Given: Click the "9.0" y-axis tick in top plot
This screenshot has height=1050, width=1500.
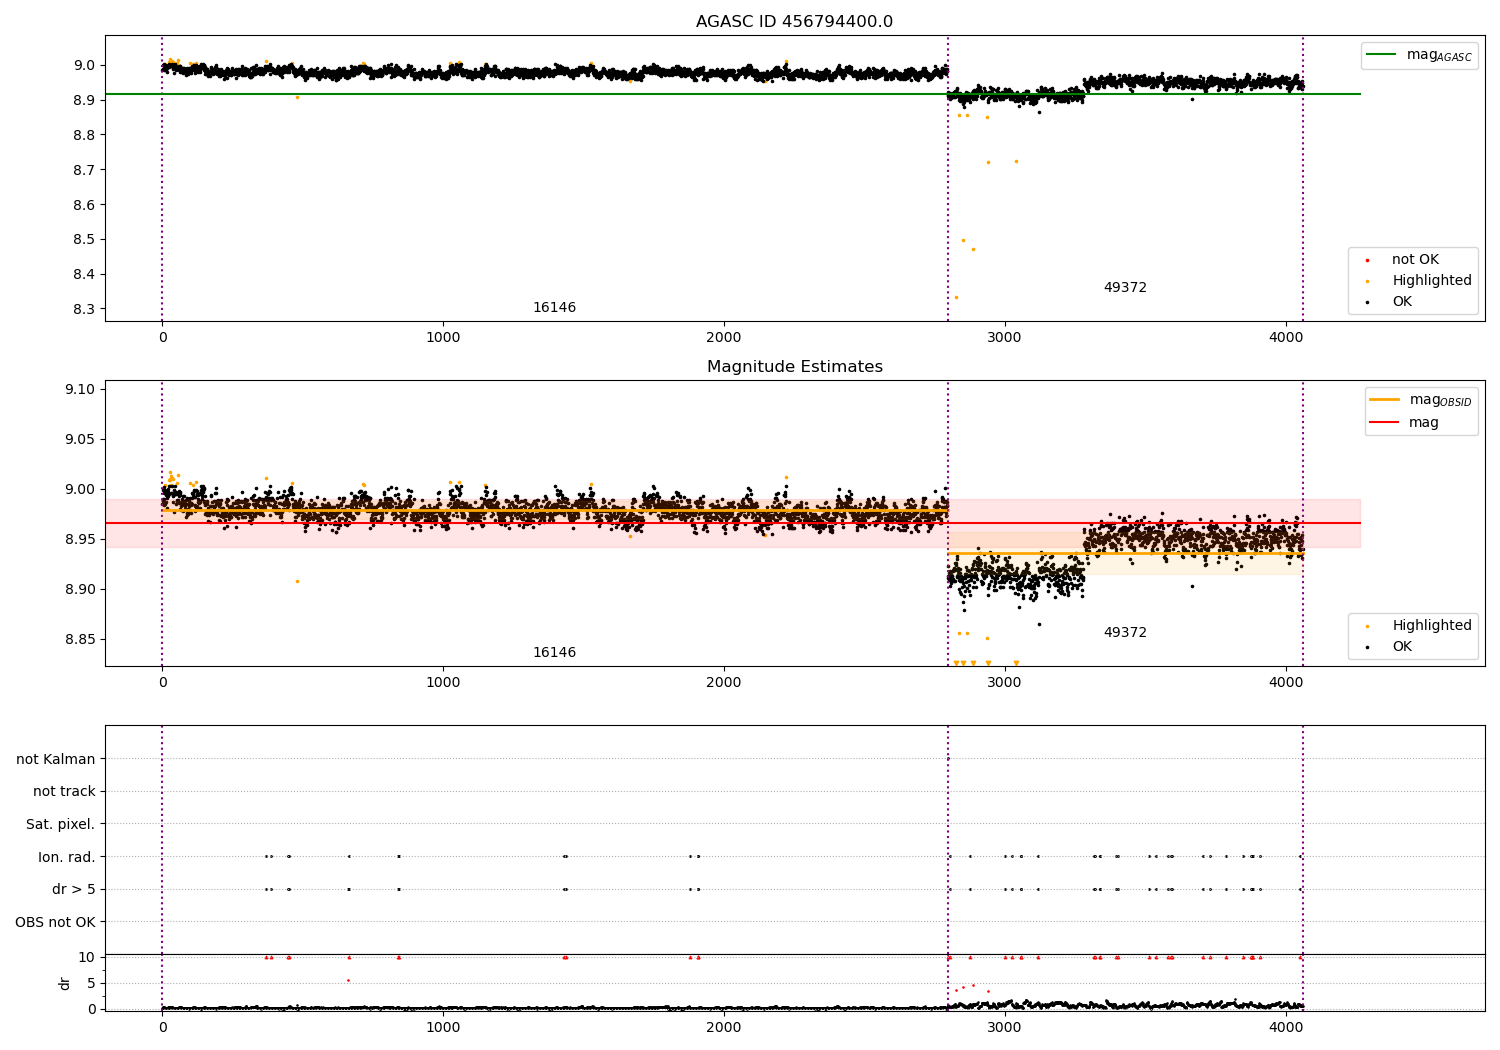Looking at the screenshot, I should tap(84, 66).
